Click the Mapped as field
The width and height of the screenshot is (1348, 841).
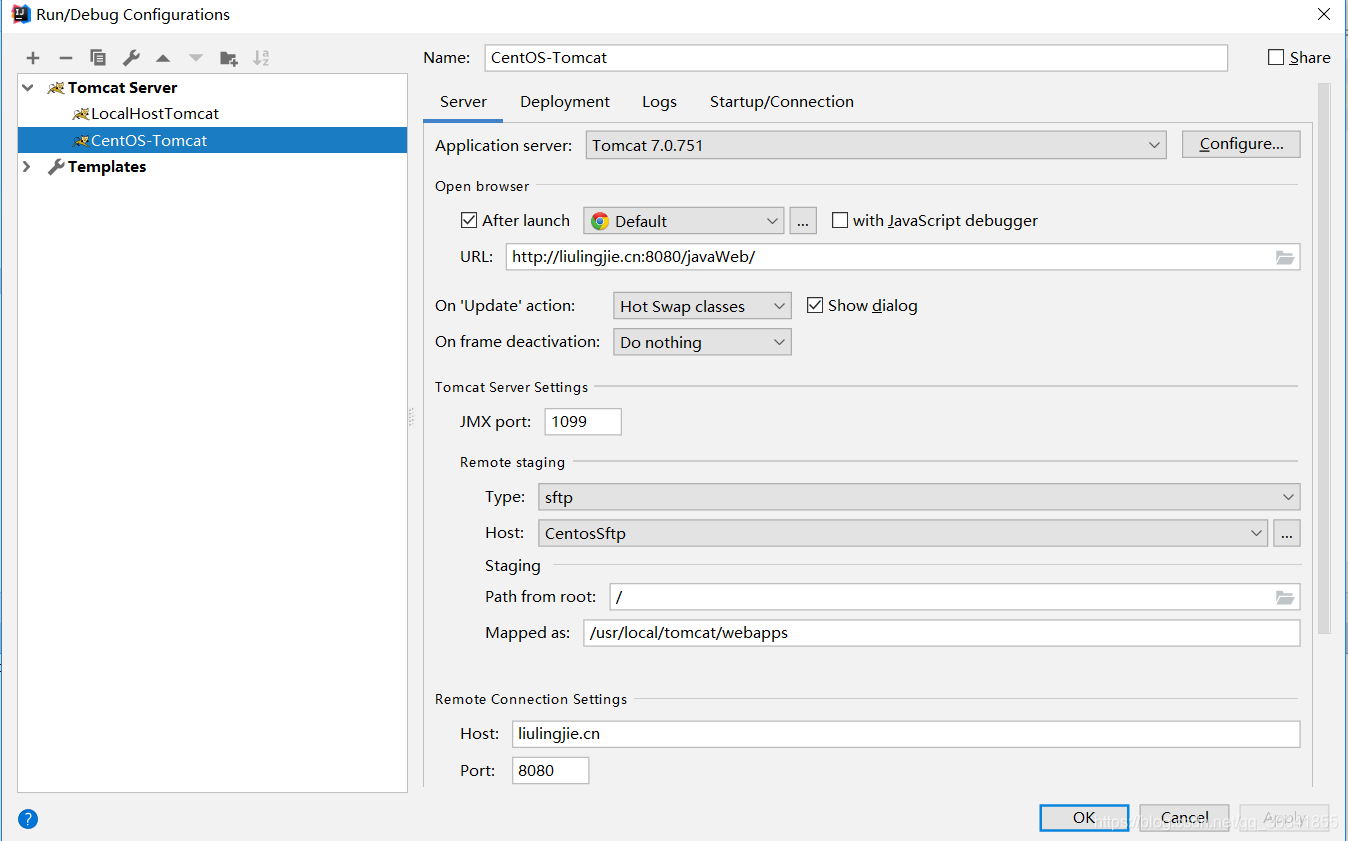pos(942,633)
